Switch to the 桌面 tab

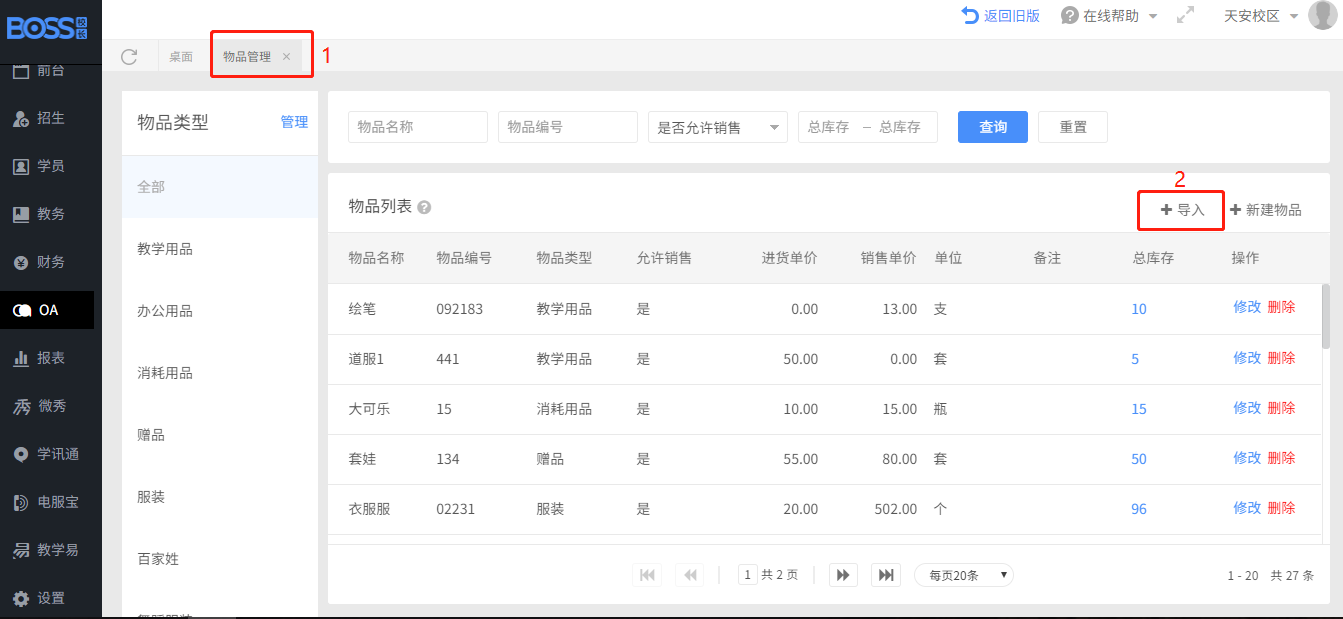click(x=181, y=57)
